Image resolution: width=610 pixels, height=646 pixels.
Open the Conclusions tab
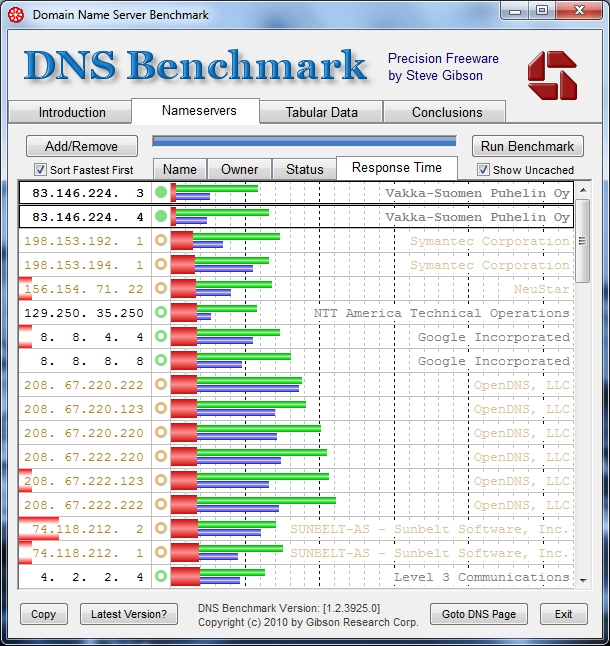point(447,112)
